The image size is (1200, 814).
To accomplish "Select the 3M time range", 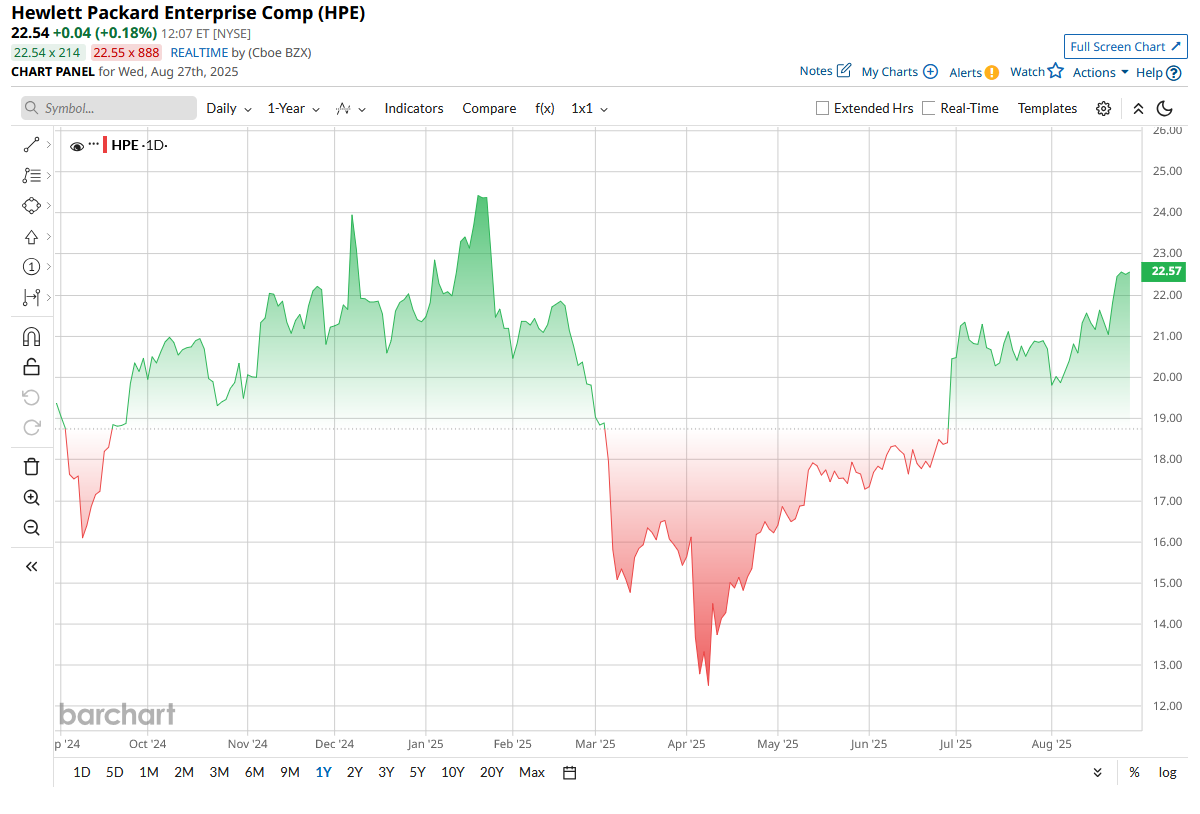I will click(x=219, y=772).
